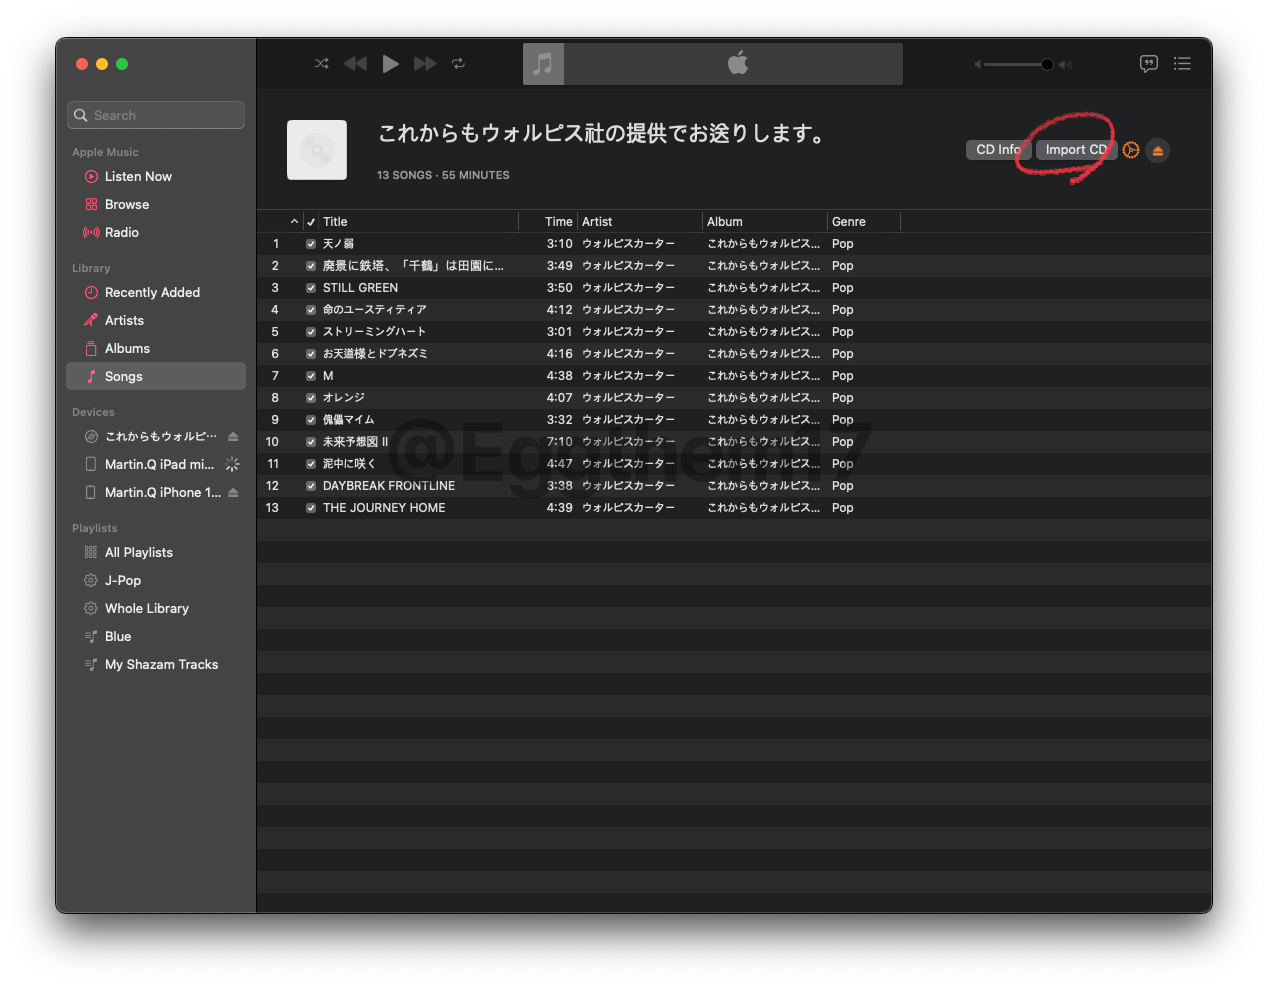
Task: Click the CD Info button
Action: [998, 150]
